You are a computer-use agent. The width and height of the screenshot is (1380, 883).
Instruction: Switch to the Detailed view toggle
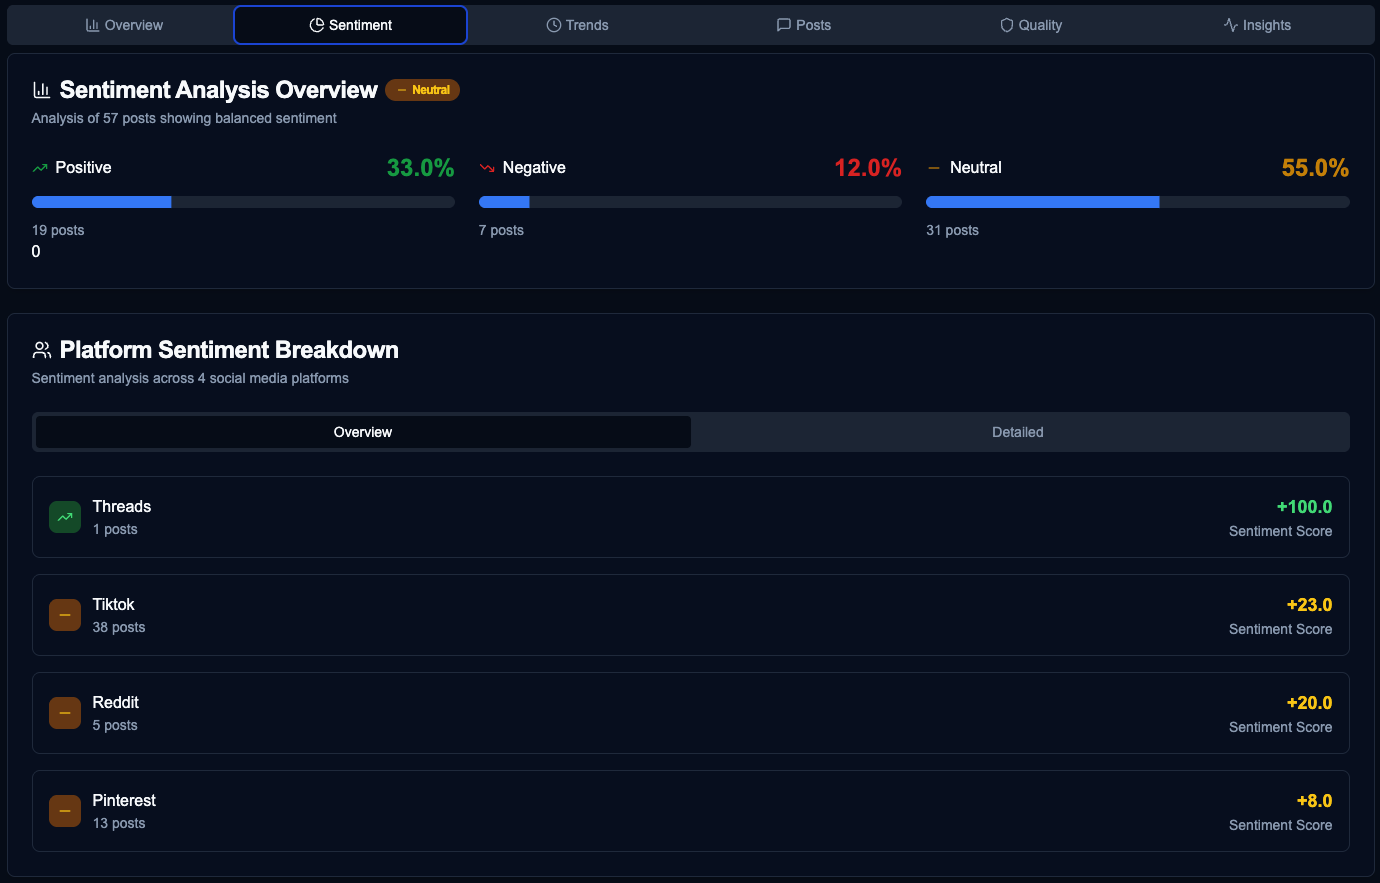(x=1018, y=431)
